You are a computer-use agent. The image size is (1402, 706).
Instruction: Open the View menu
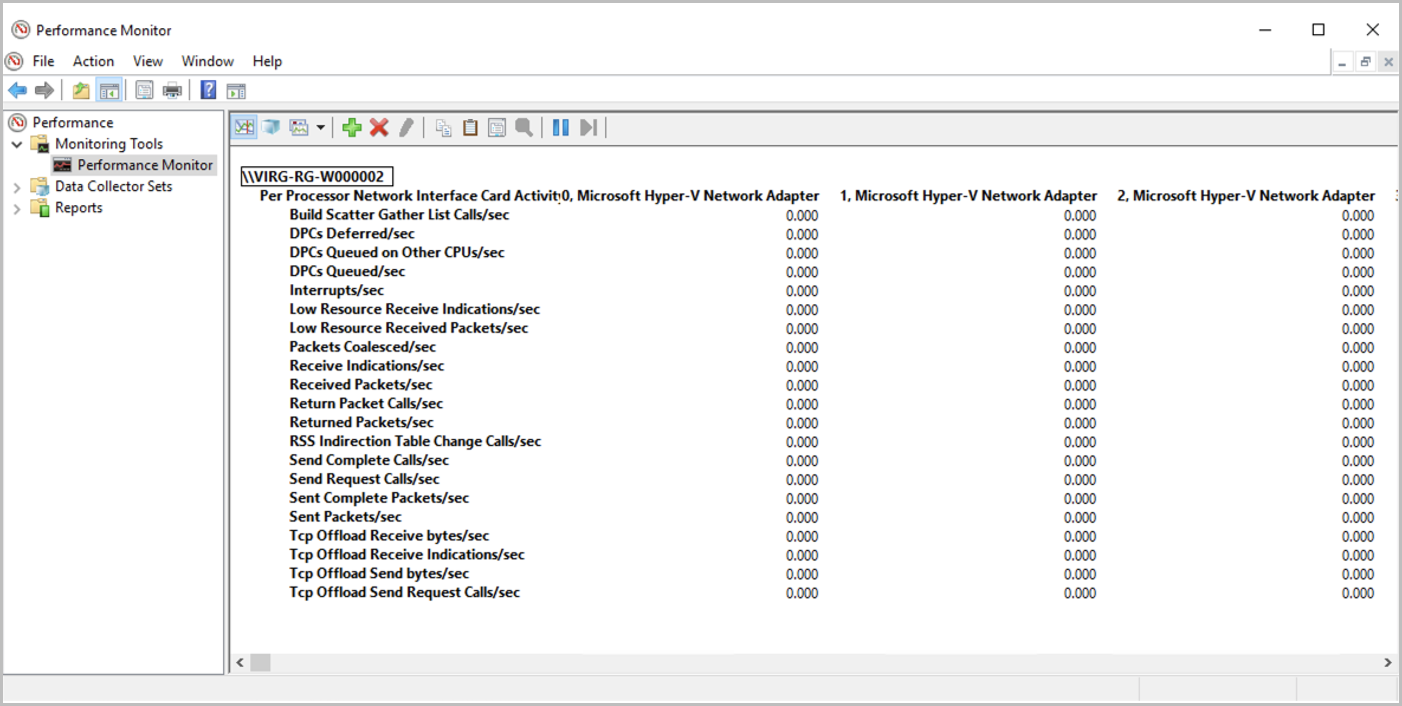(148, 61)
